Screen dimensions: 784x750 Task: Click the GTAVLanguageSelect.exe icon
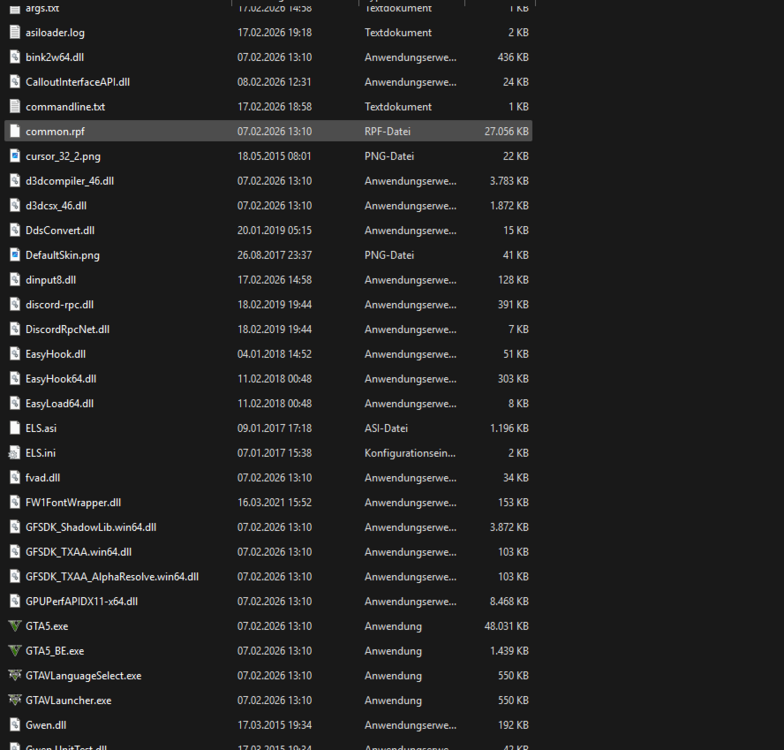(15, 676)
